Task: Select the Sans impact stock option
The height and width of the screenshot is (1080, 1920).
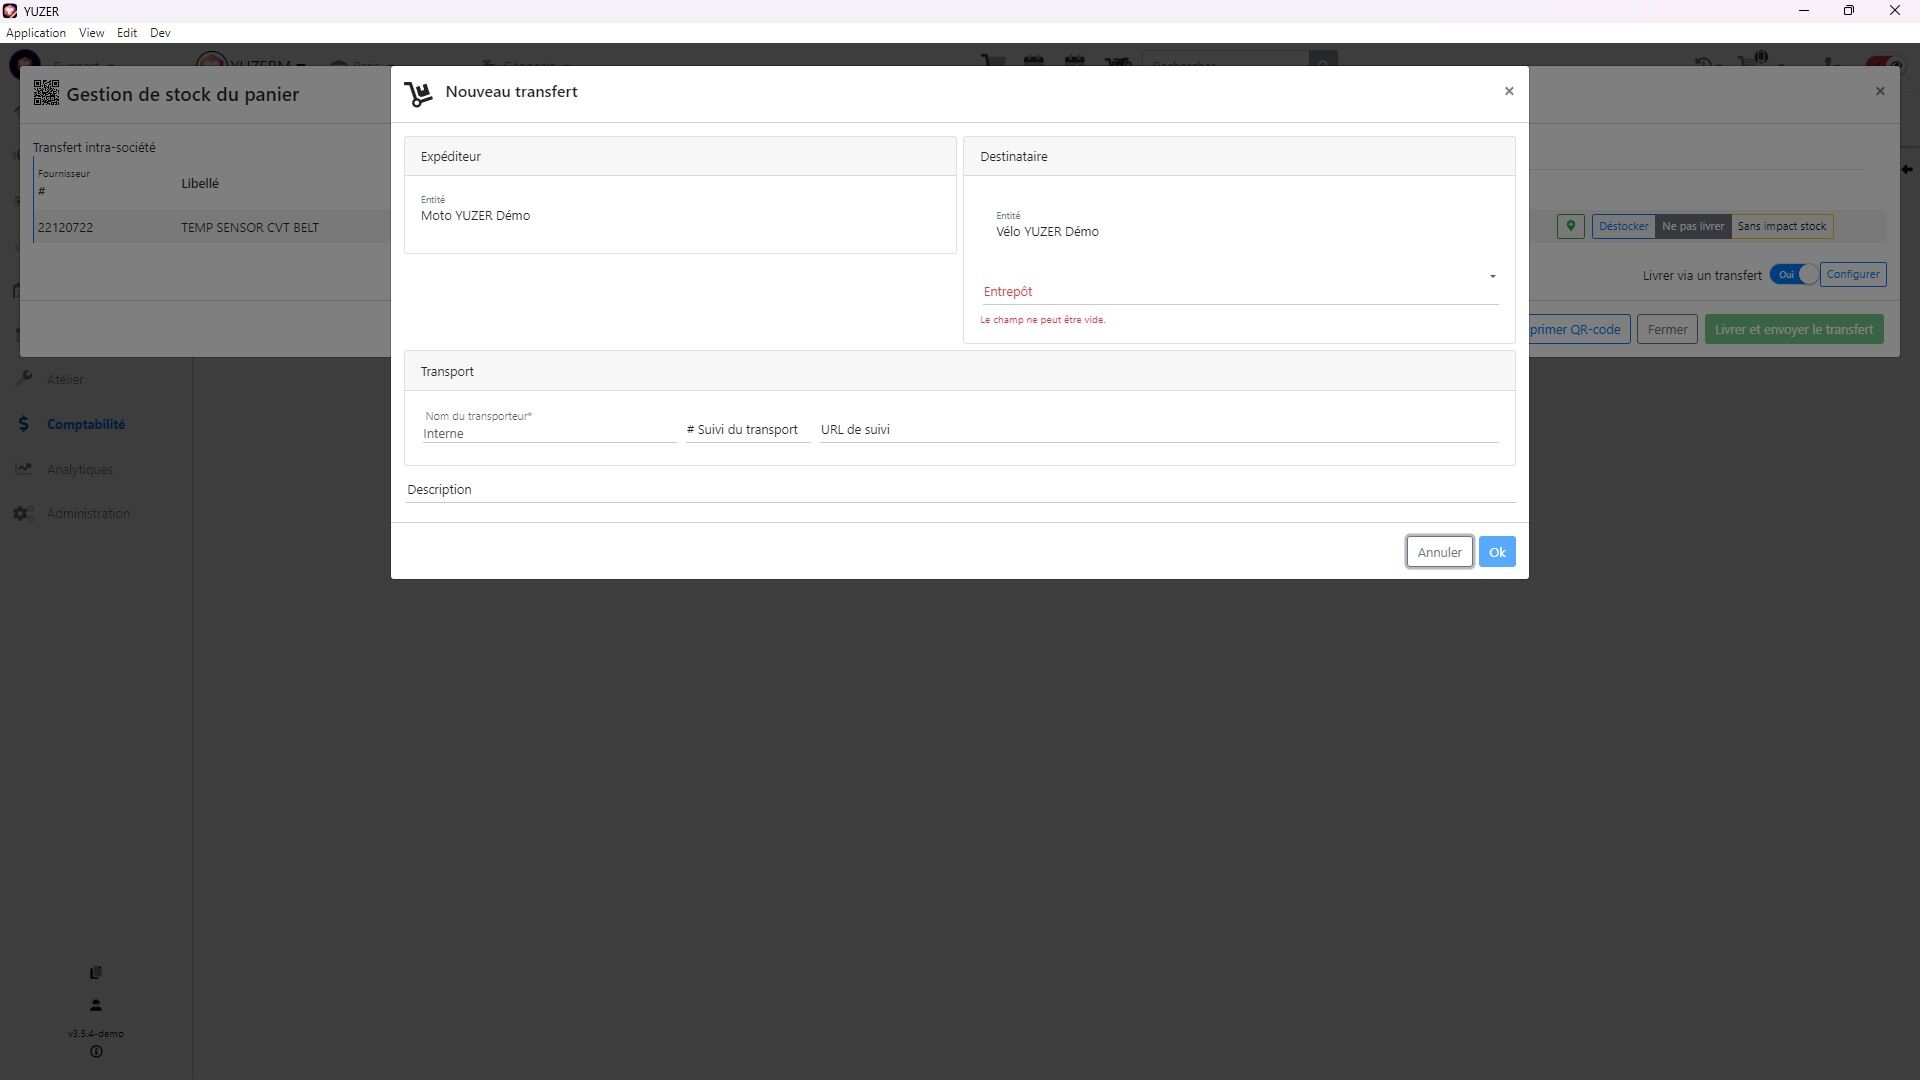Action: click(x=1781, y=226)
